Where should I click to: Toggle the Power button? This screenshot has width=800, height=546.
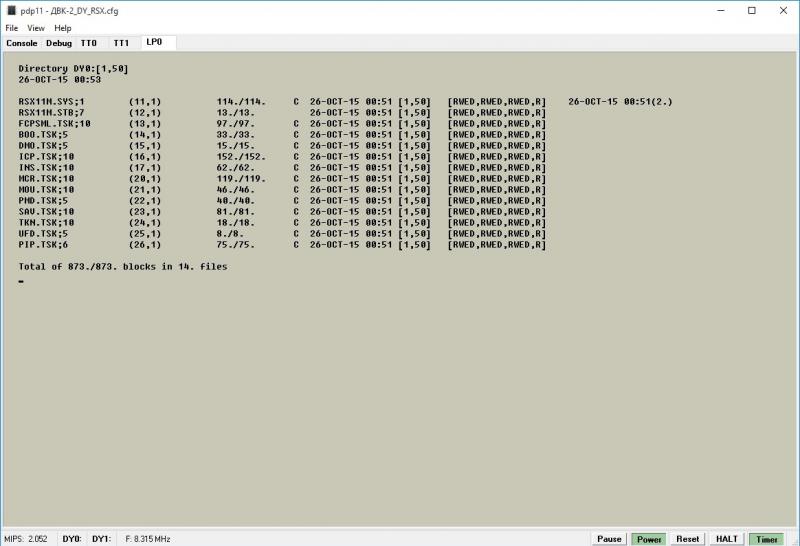coord(649,538)
